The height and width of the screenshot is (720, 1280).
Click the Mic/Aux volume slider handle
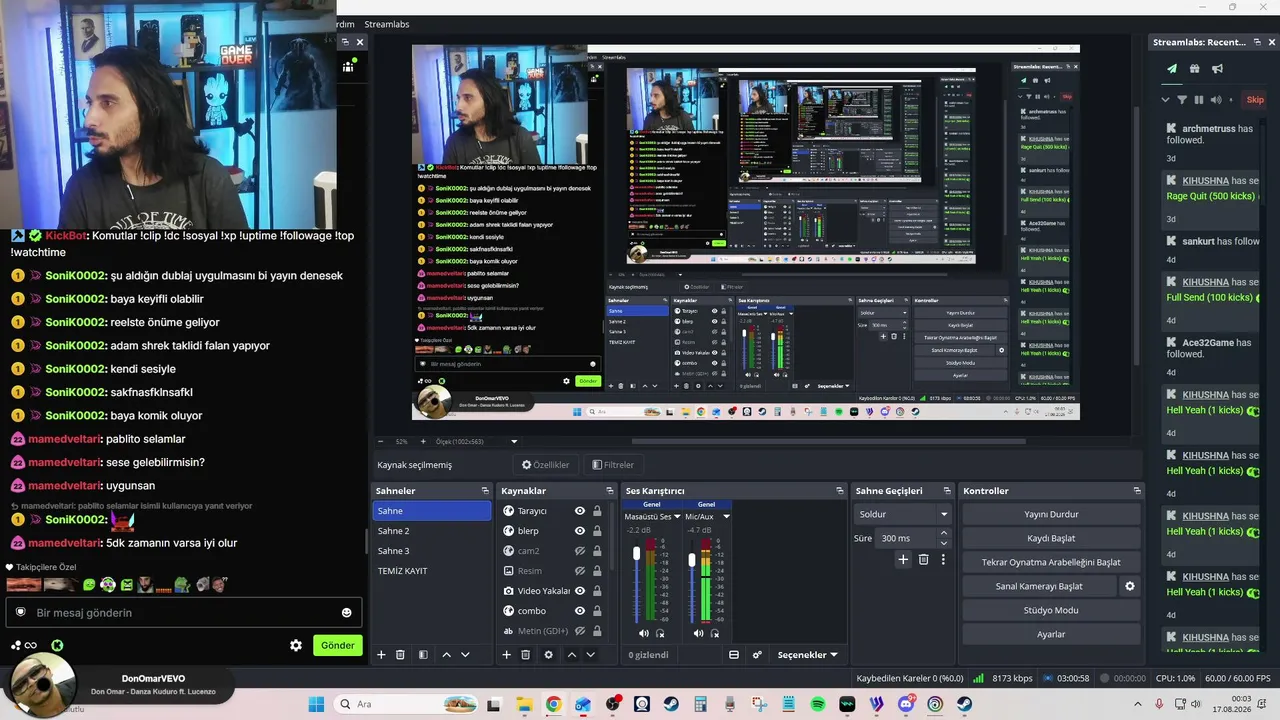[x=692, y=560]
